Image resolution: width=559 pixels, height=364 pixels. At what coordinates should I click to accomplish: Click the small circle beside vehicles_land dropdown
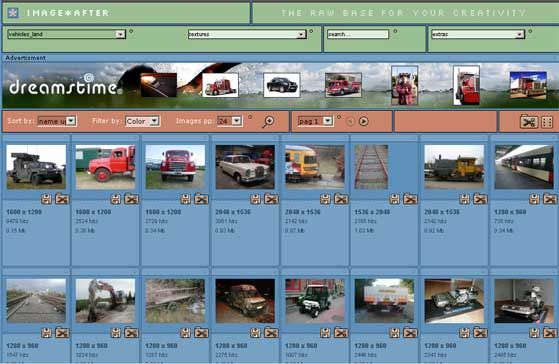tap(131, 31)
